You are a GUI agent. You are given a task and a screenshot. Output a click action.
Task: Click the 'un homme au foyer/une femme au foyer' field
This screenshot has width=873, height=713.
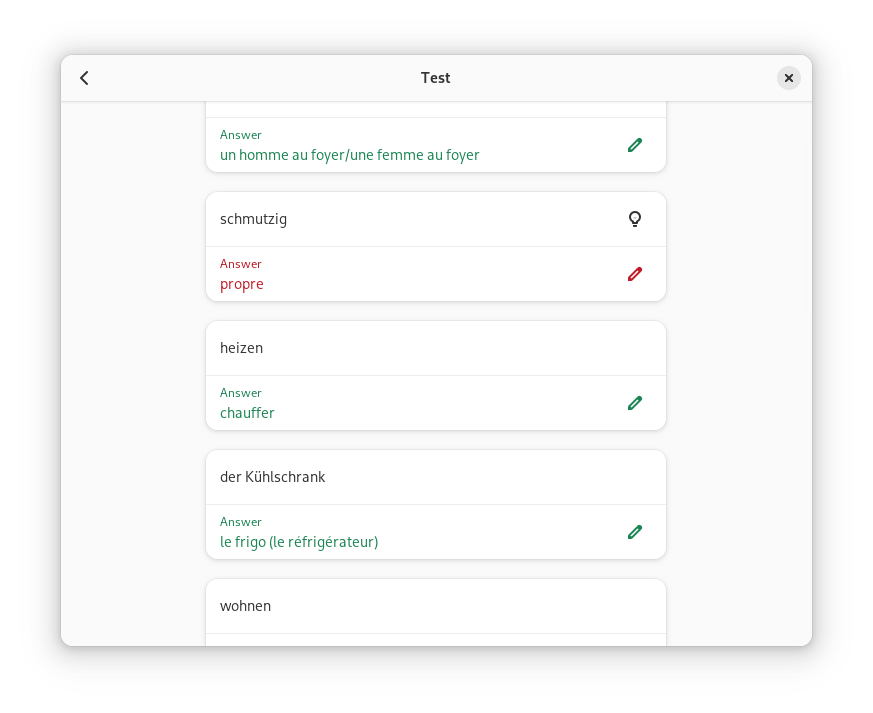436,145
